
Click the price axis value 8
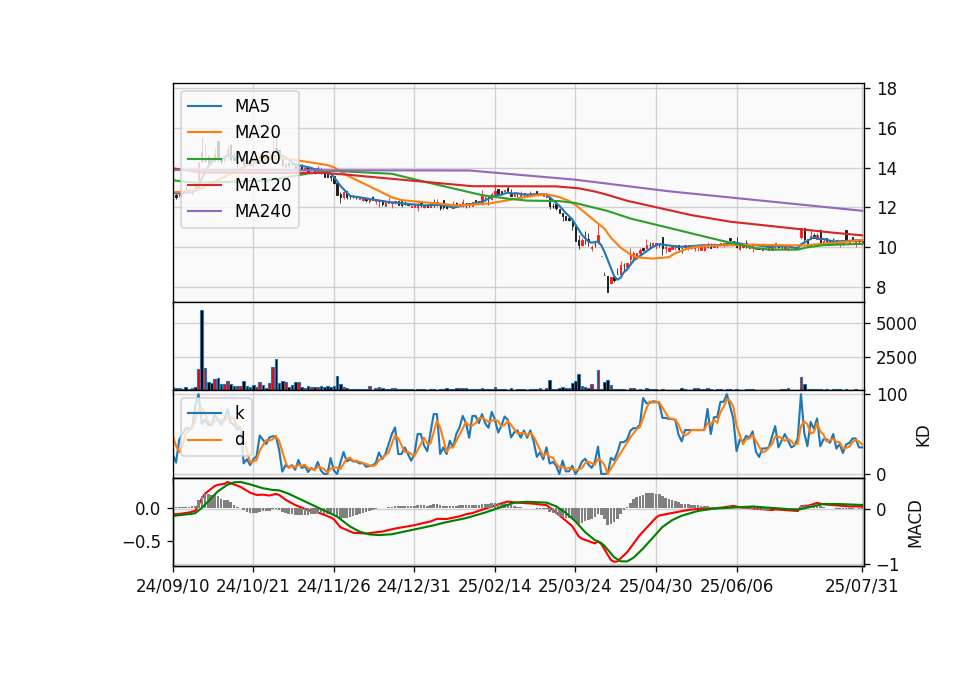882,288
